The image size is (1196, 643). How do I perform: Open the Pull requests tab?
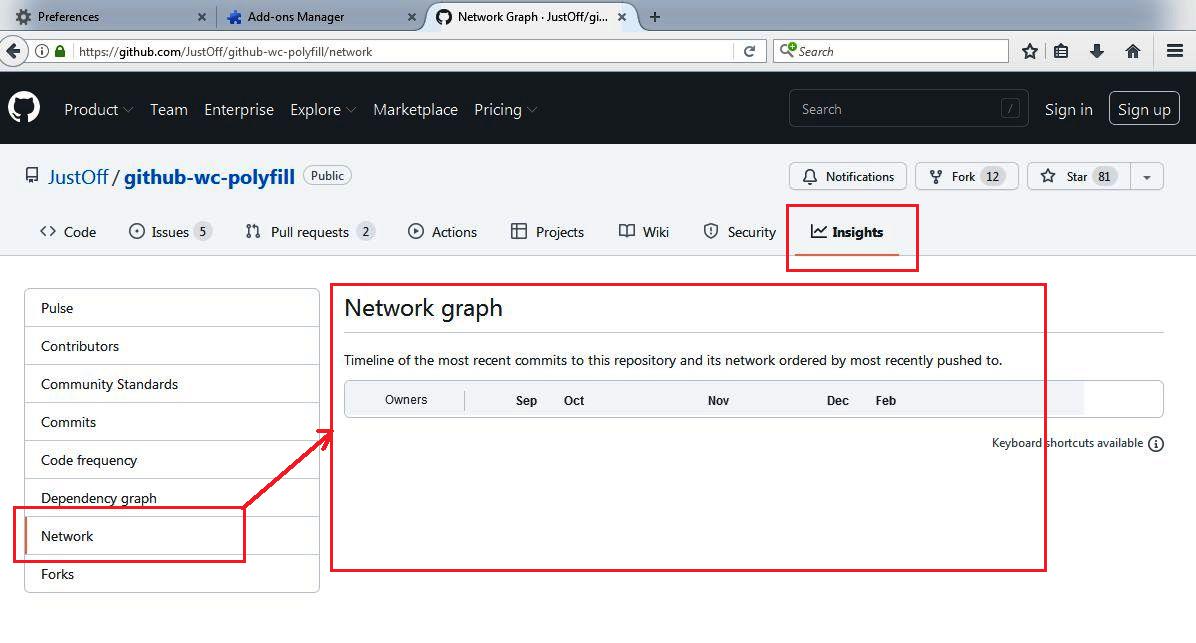310,231
